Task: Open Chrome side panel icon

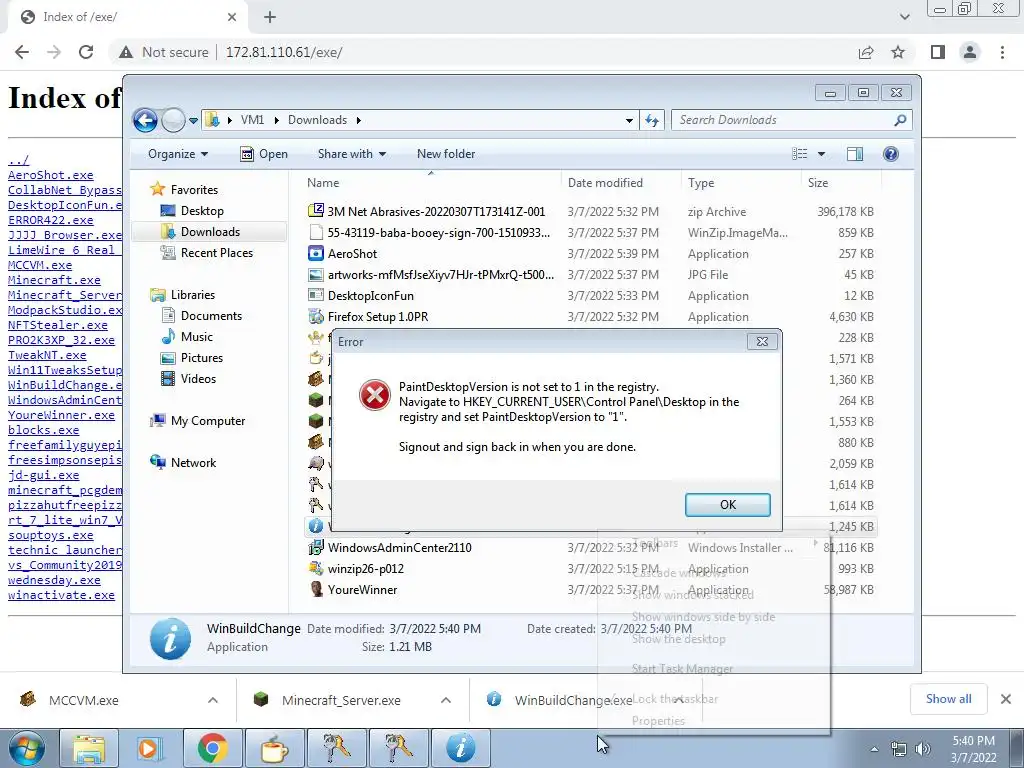Action: [x=938, y=52]
